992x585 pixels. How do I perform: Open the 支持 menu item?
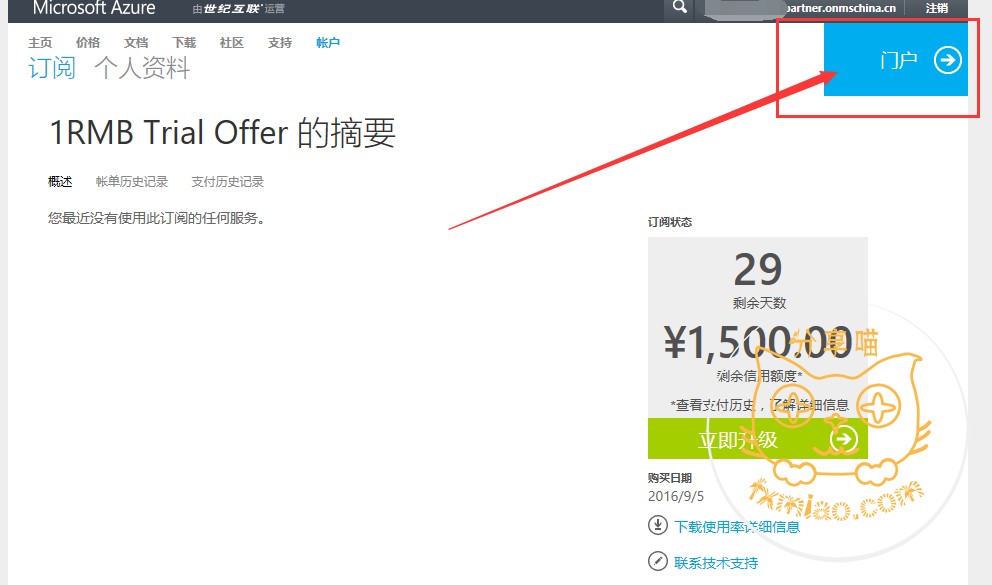pyautogui.click(x=280, y=42)
